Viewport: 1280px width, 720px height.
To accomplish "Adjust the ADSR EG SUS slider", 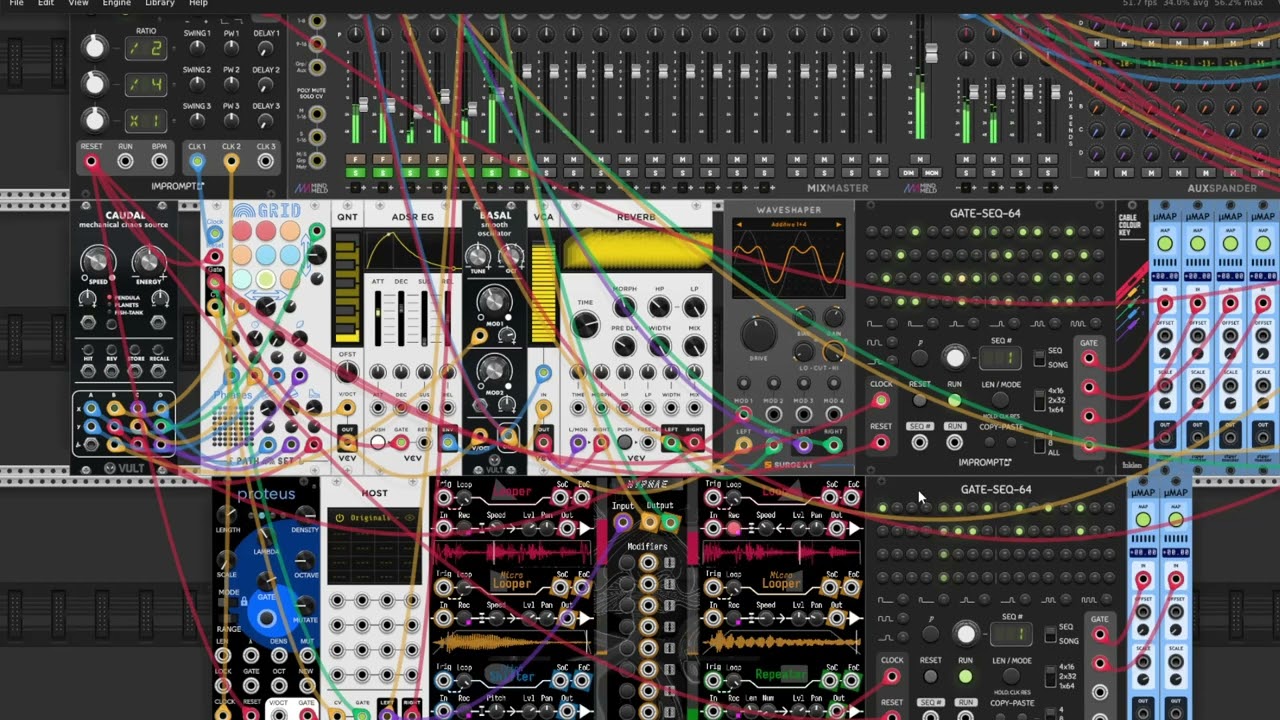I will coord(424,319).
